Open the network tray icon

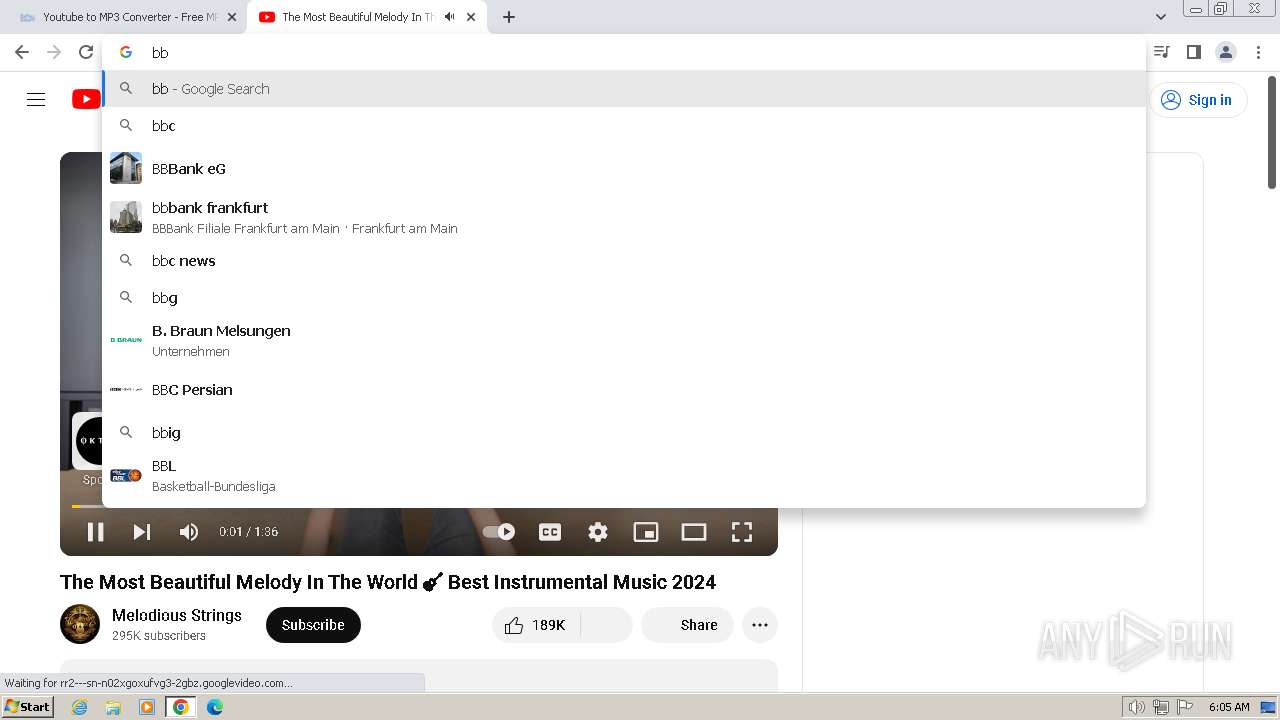click(x=1161, y=707)
